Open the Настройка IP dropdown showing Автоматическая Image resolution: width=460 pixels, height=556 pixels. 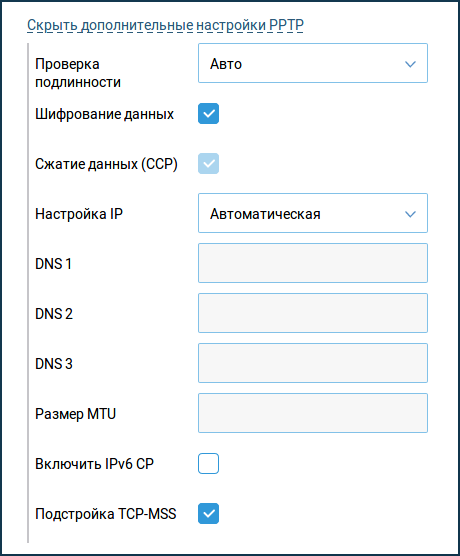coord(313,213)
